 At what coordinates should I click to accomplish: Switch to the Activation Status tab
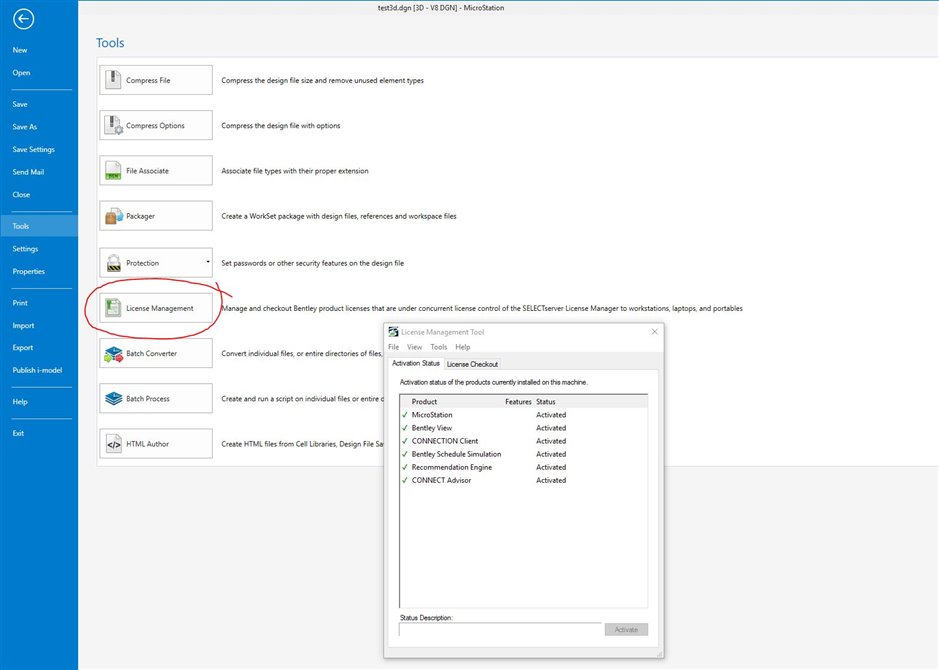pyautogui.click(x=416, y=363)
